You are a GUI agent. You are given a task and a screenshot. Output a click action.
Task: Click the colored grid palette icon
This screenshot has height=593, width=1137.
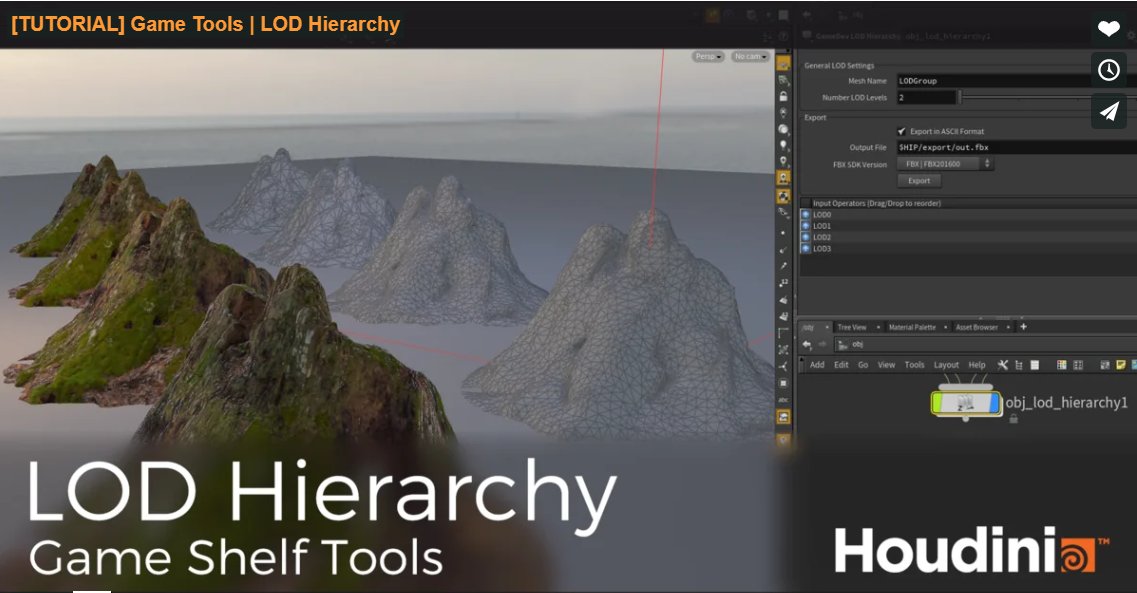click(1062, 365)
